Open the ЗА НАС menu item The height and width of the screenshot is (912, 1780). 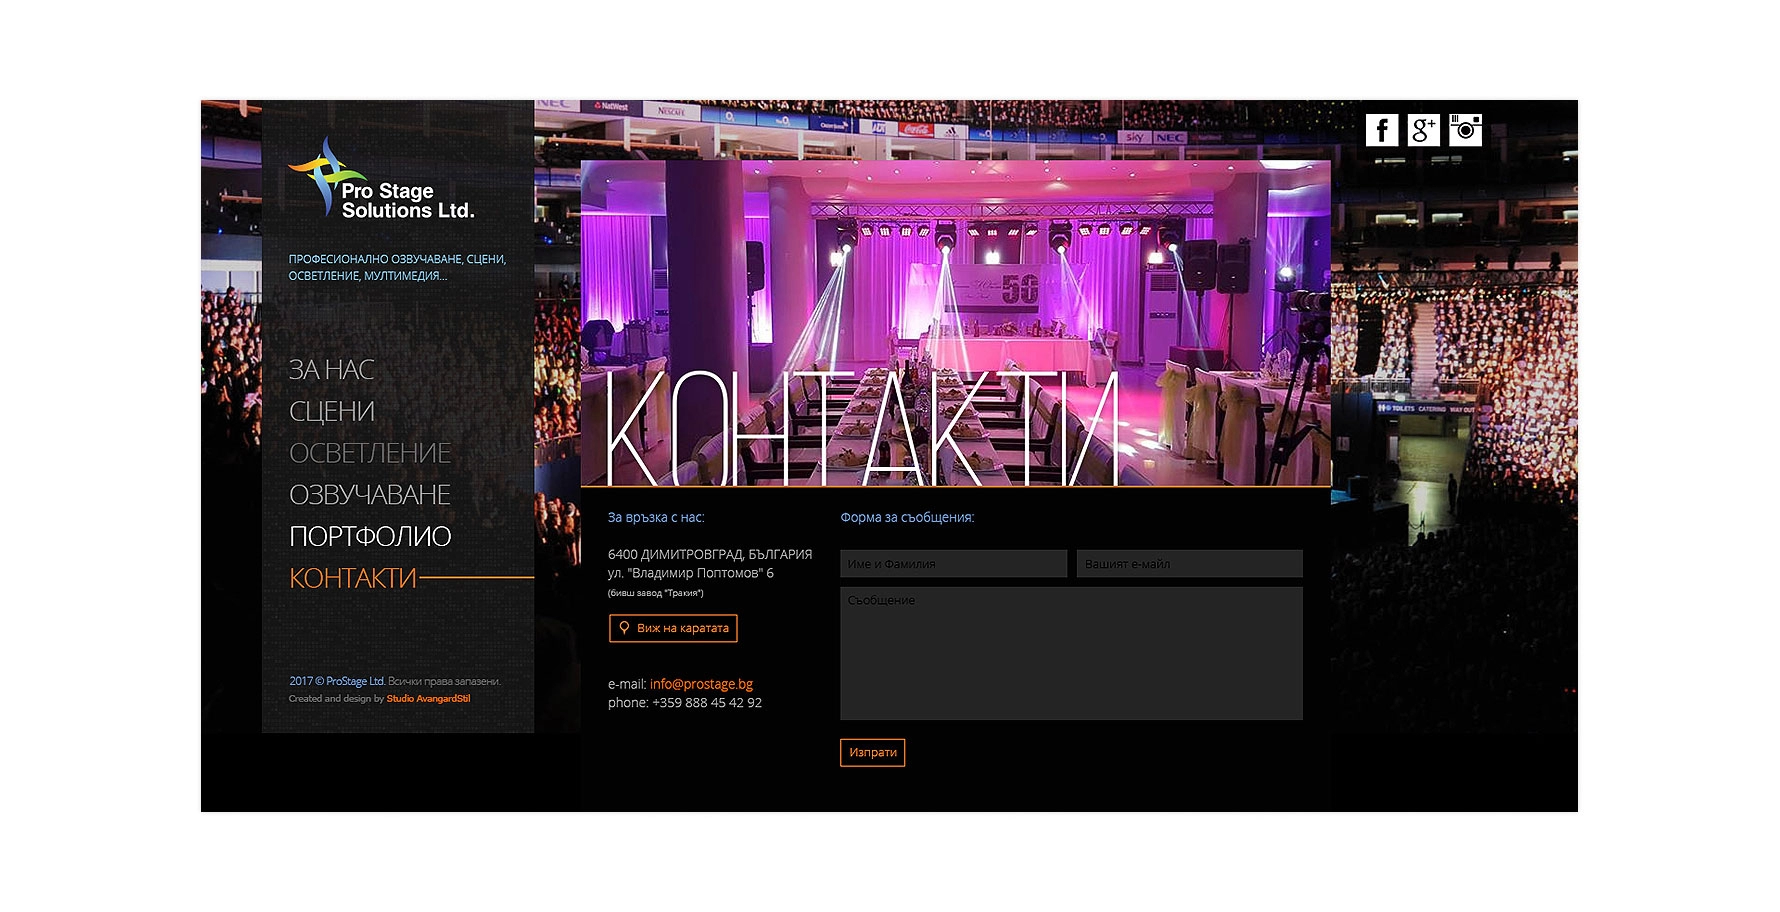tap(331, 370)
